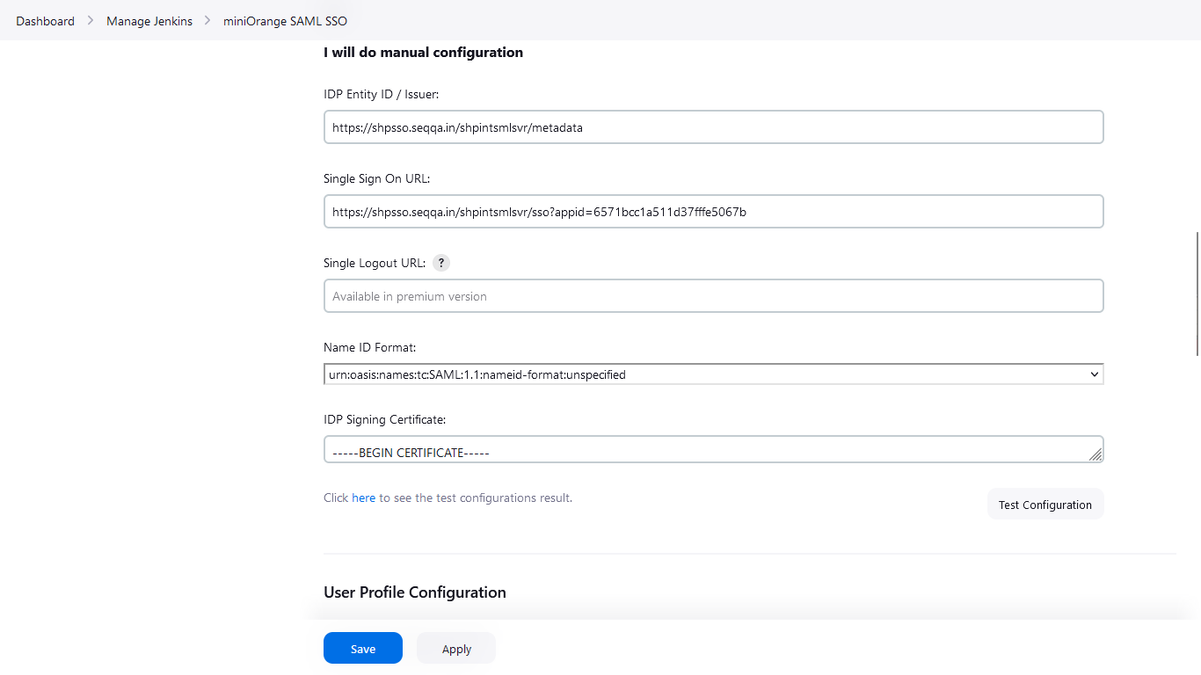The width and height of the screenshot is (1201, 675).
Task: Select the 'User Profile Configuration' heading
Action: click(415, 592)
